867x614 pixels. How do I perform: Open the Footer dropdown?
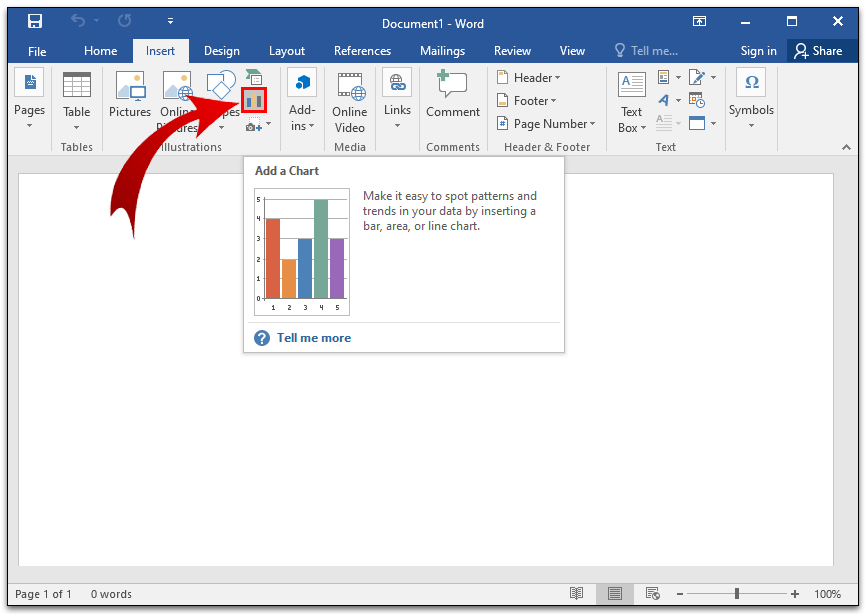(x=526, y=101)
